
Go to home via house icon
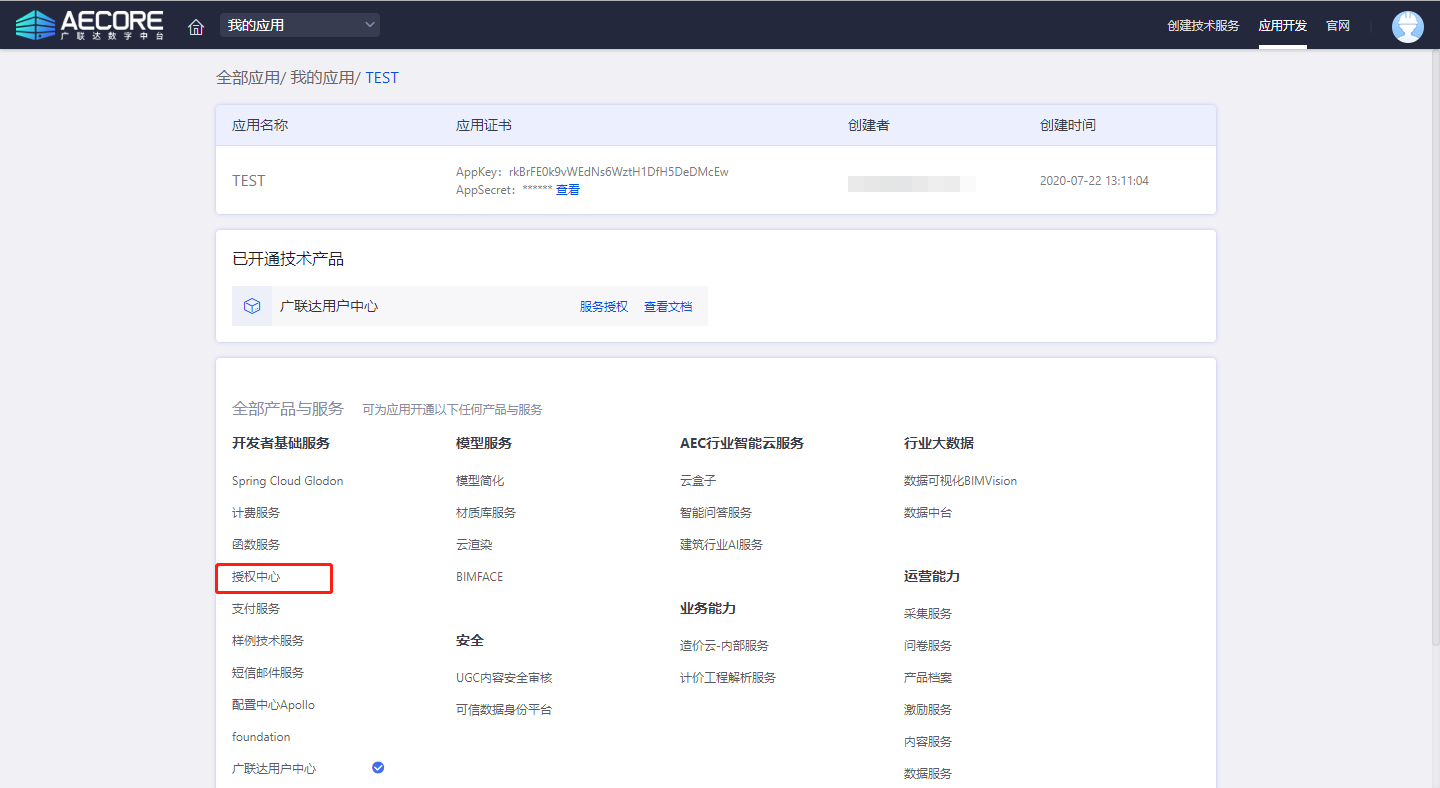pyautogui.click(x=196, y=26)
